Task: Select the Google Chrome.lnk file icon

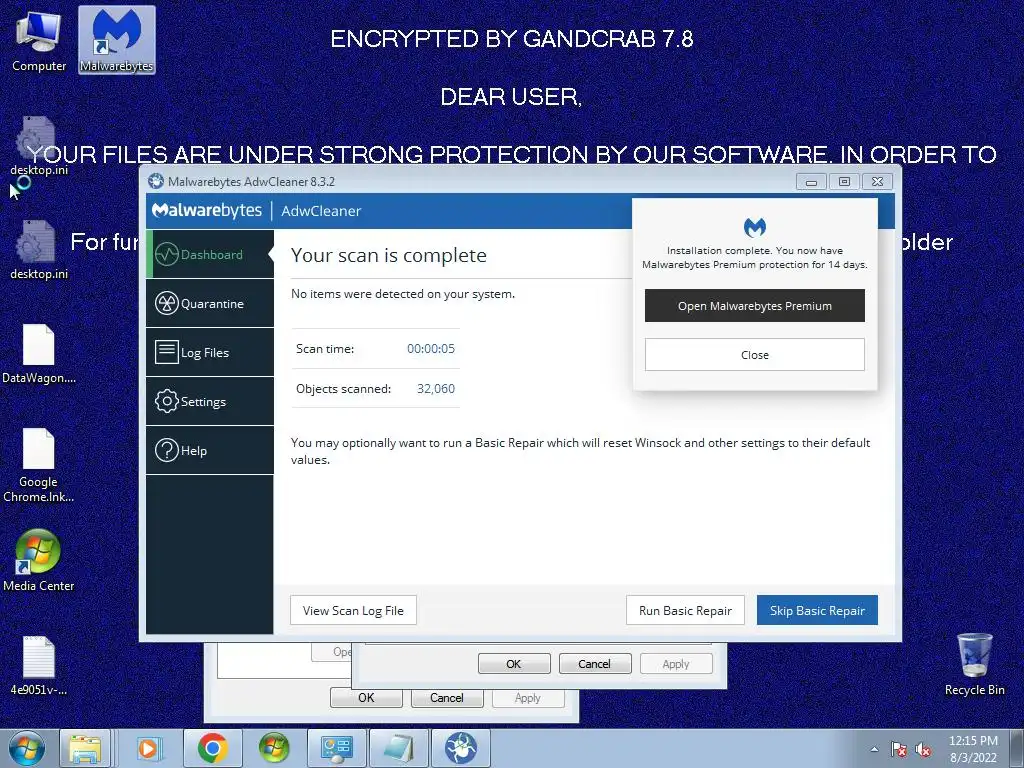Action: click(x=39, y=465)
